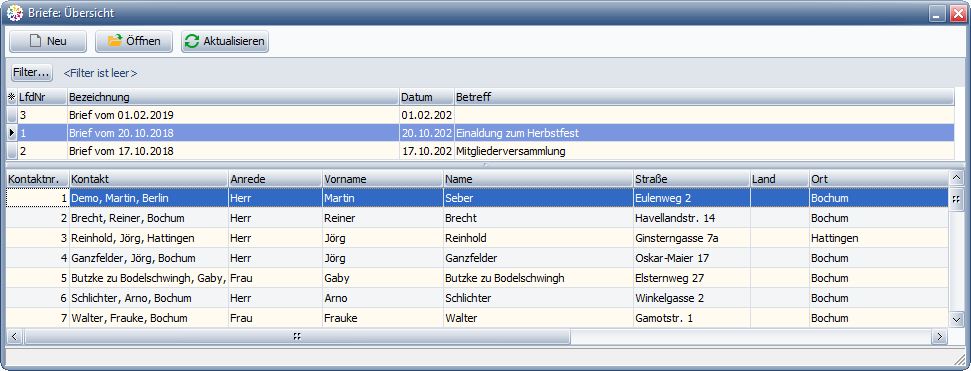Screen dimensions: 971x371
Task: Sort letters by Bezeichnung column header
Action: 233,97
